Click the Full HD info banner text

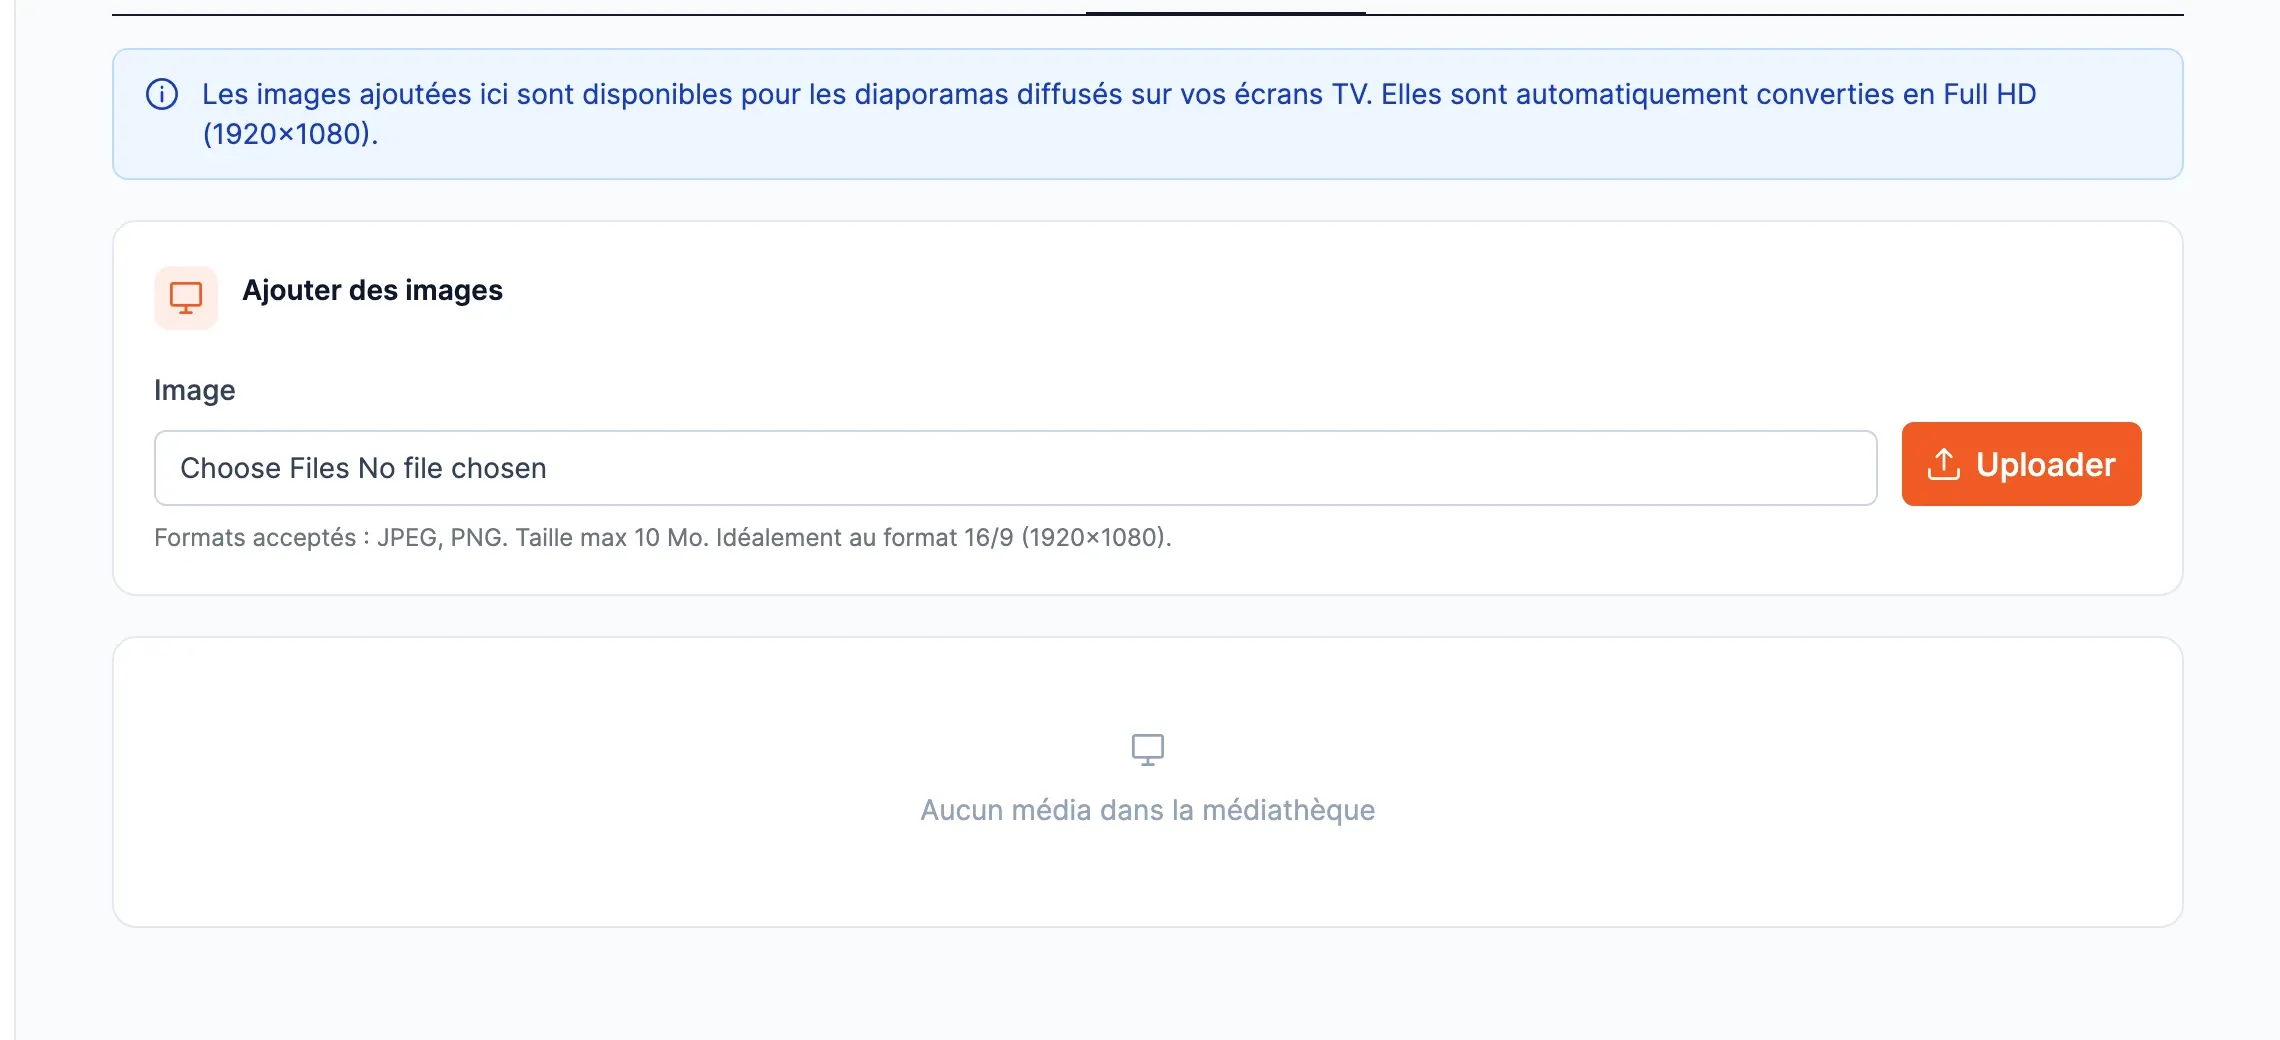(x=1119, y=114)
